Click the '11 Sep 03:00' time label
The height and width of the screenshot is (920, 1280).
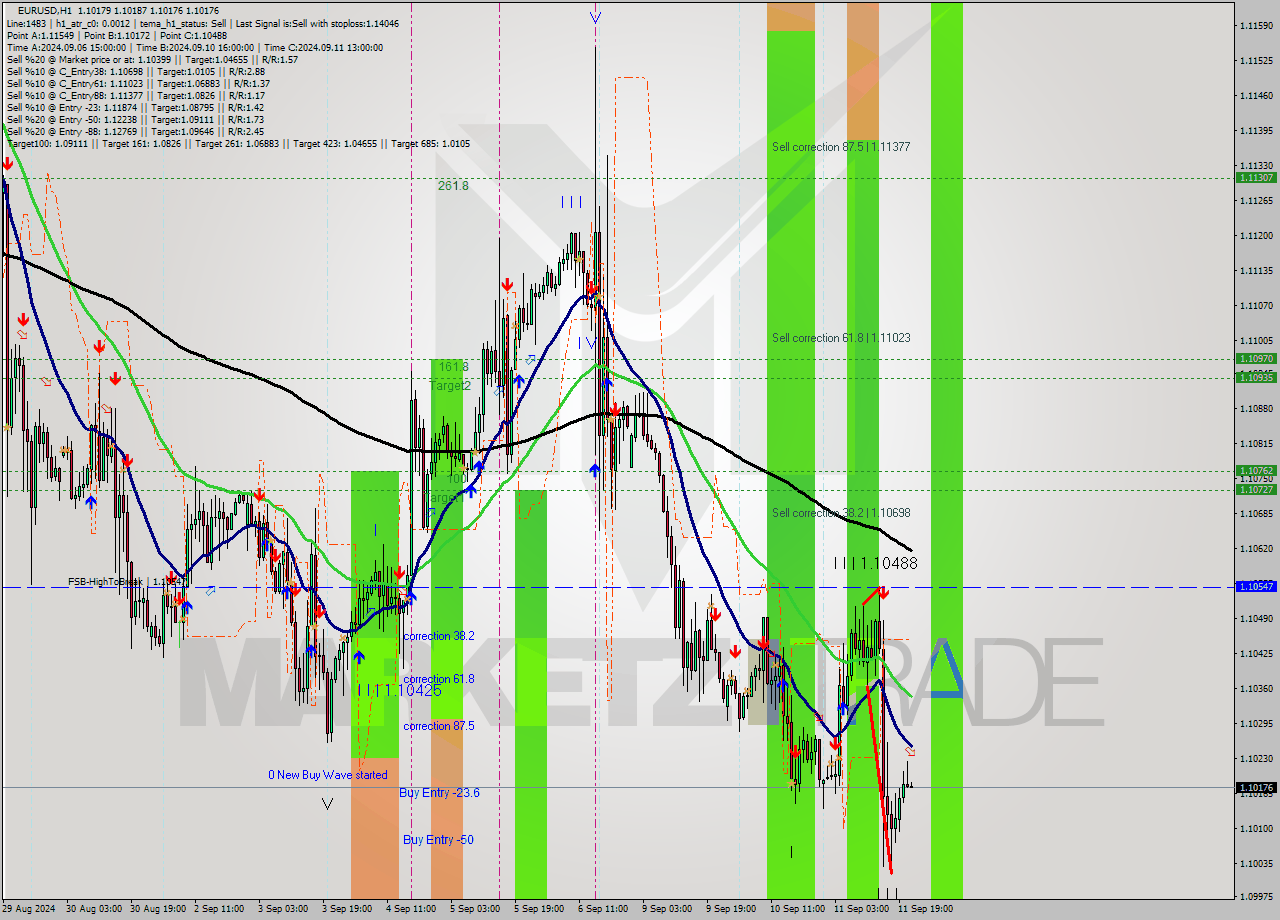pyautogui.click(x=861, y=909)
